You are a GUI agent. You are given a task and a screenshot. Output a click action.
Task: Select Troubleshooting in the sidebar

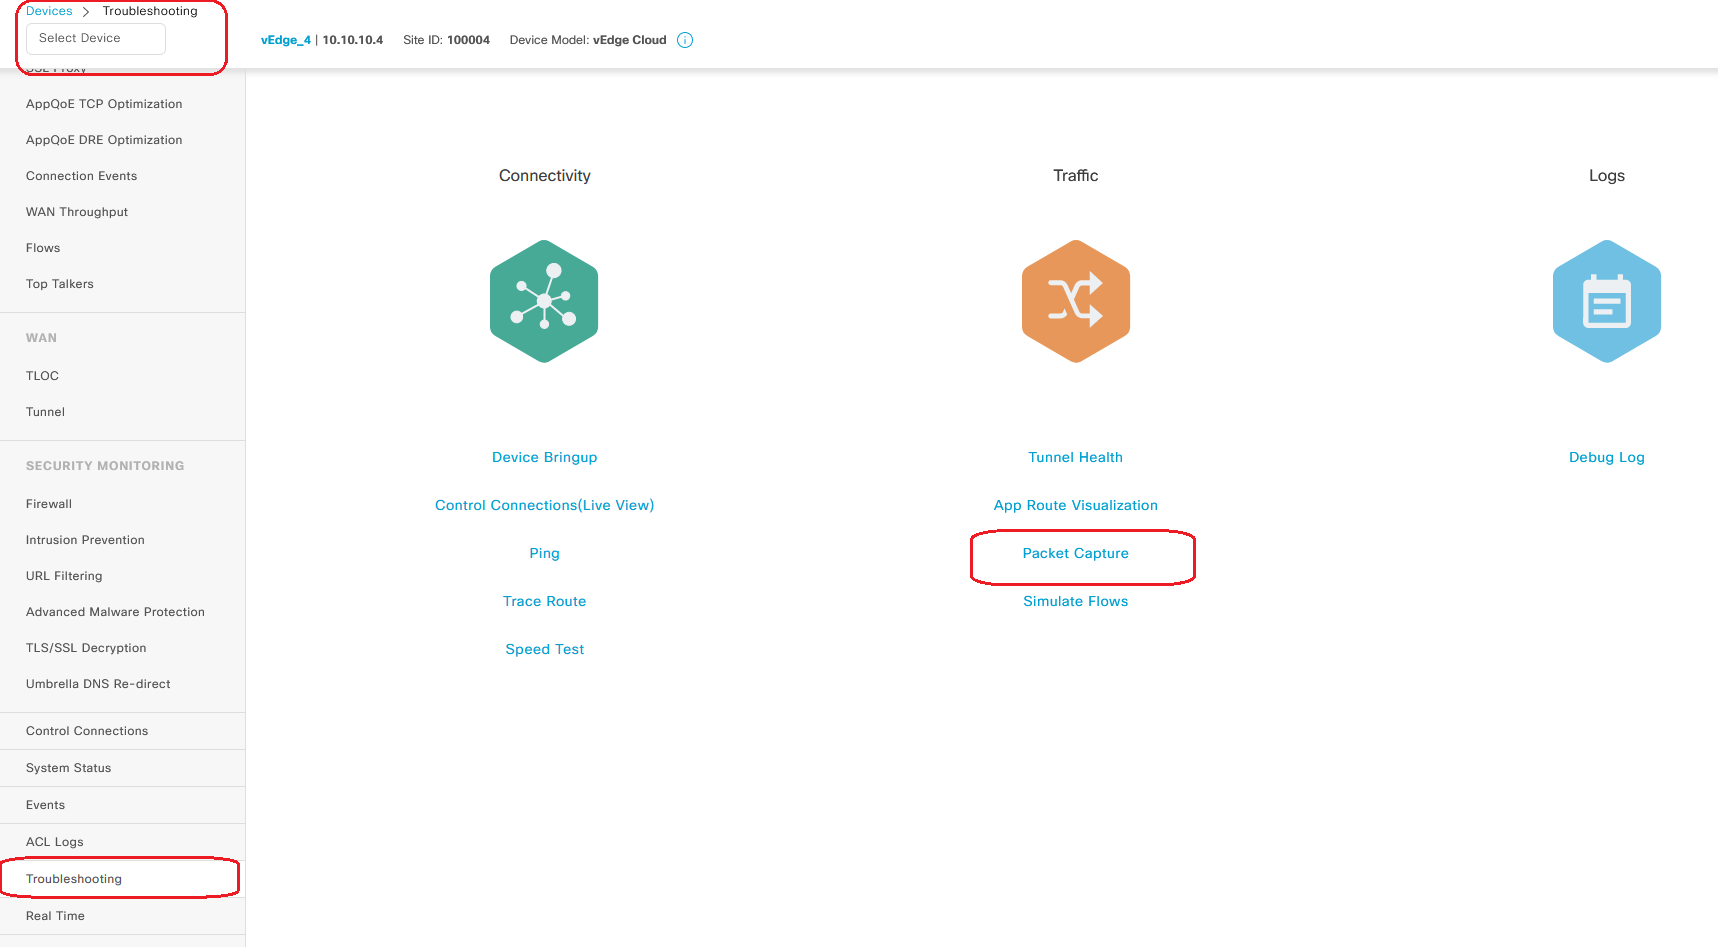pos(74,879)
